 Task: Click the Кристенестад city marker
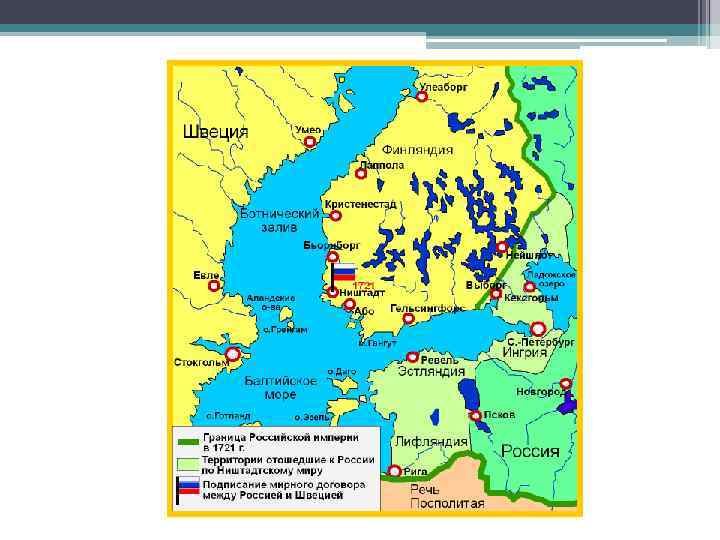[336, 215]
